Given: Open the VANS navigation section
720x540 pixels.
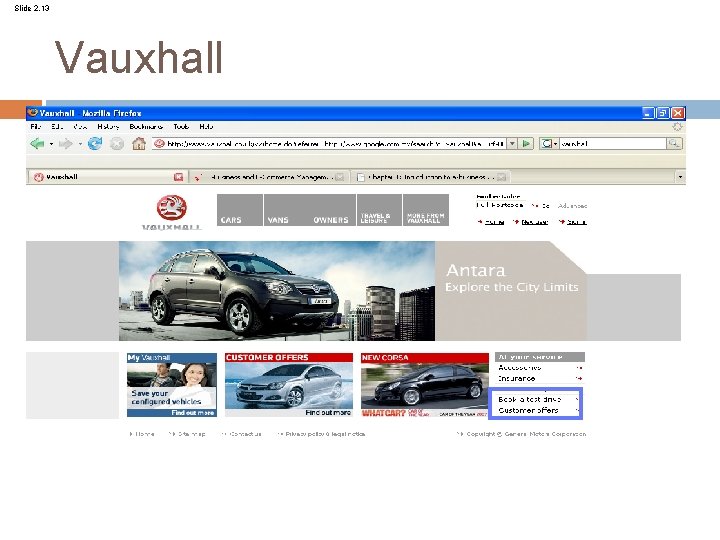Looking at the screenshot, I should click(x=287, y=210).
